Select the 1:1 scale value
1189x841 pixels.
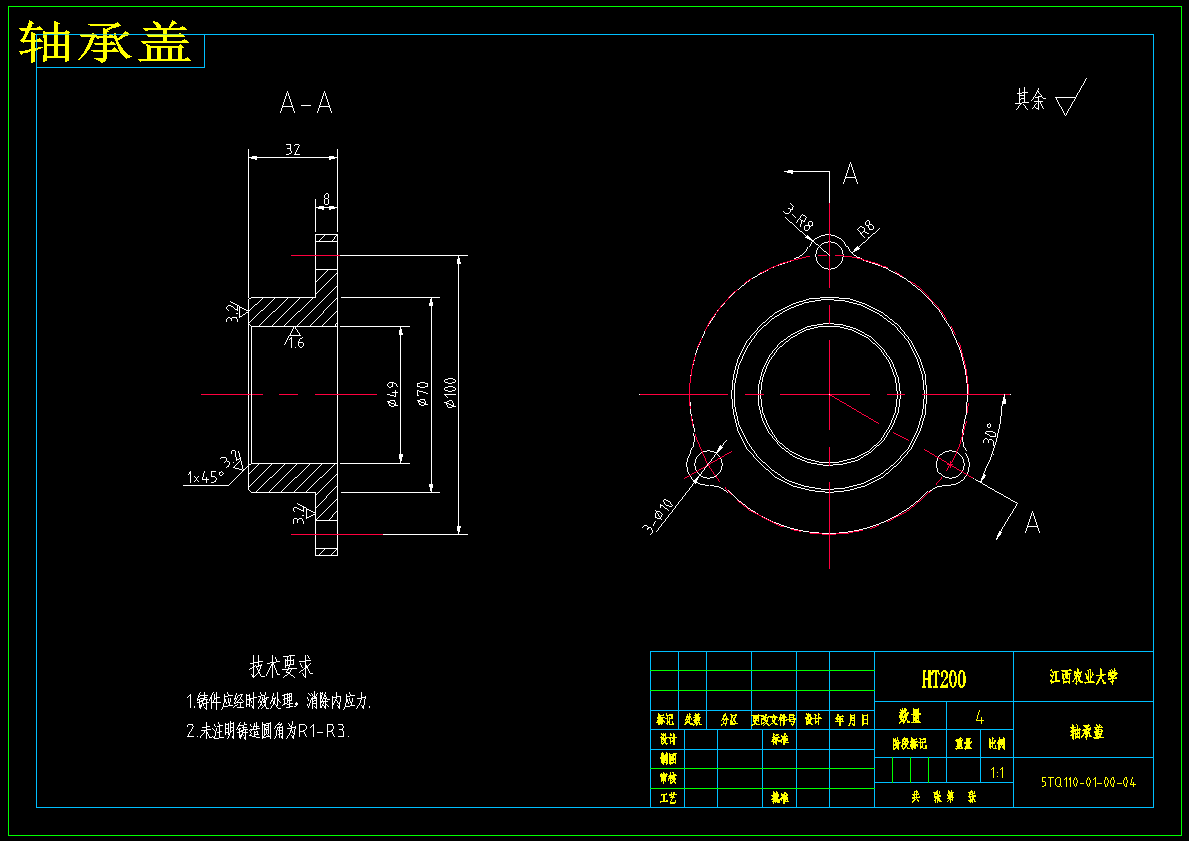click(997, 773)
